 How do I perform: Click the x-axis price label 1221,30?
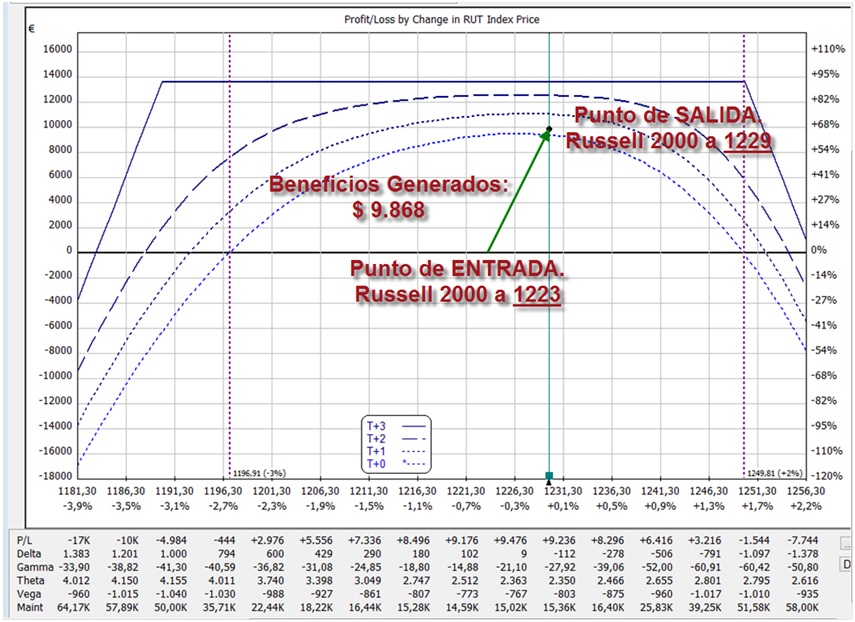click(x=466, y=491)
